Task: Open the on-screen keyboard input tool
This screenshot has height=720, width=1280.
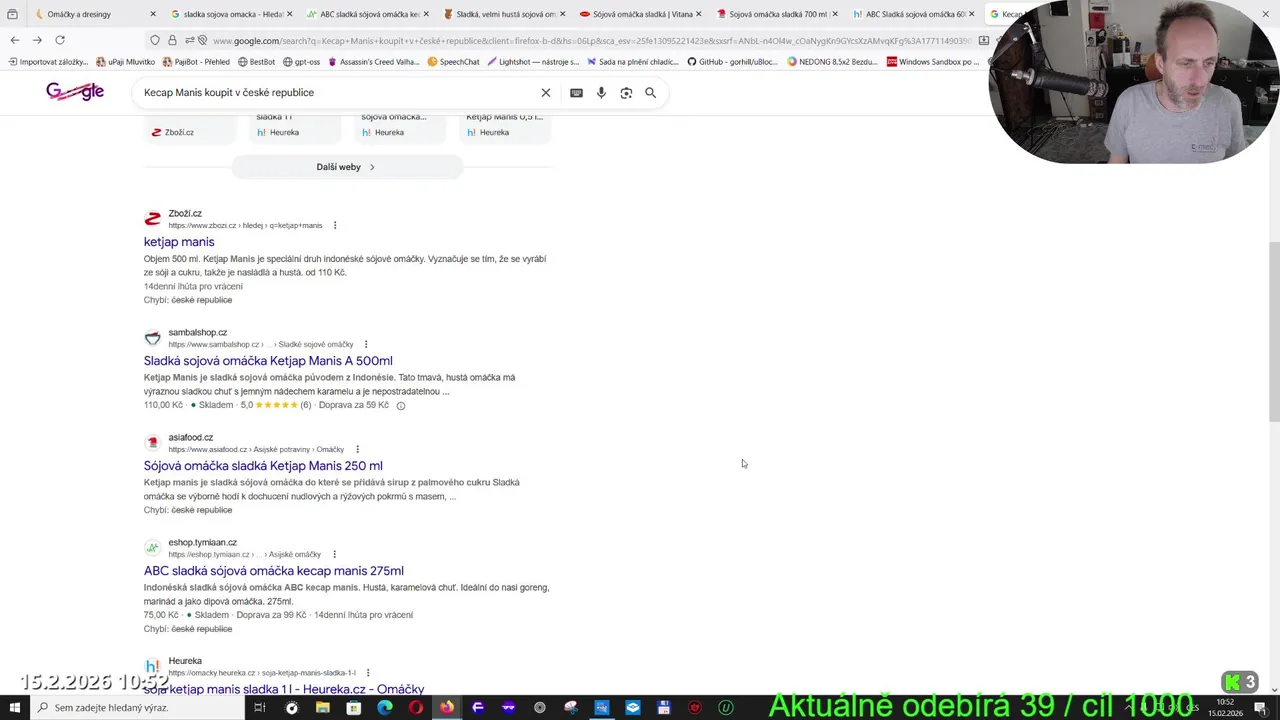Action: pyautogui.click(x=576, y=93)
